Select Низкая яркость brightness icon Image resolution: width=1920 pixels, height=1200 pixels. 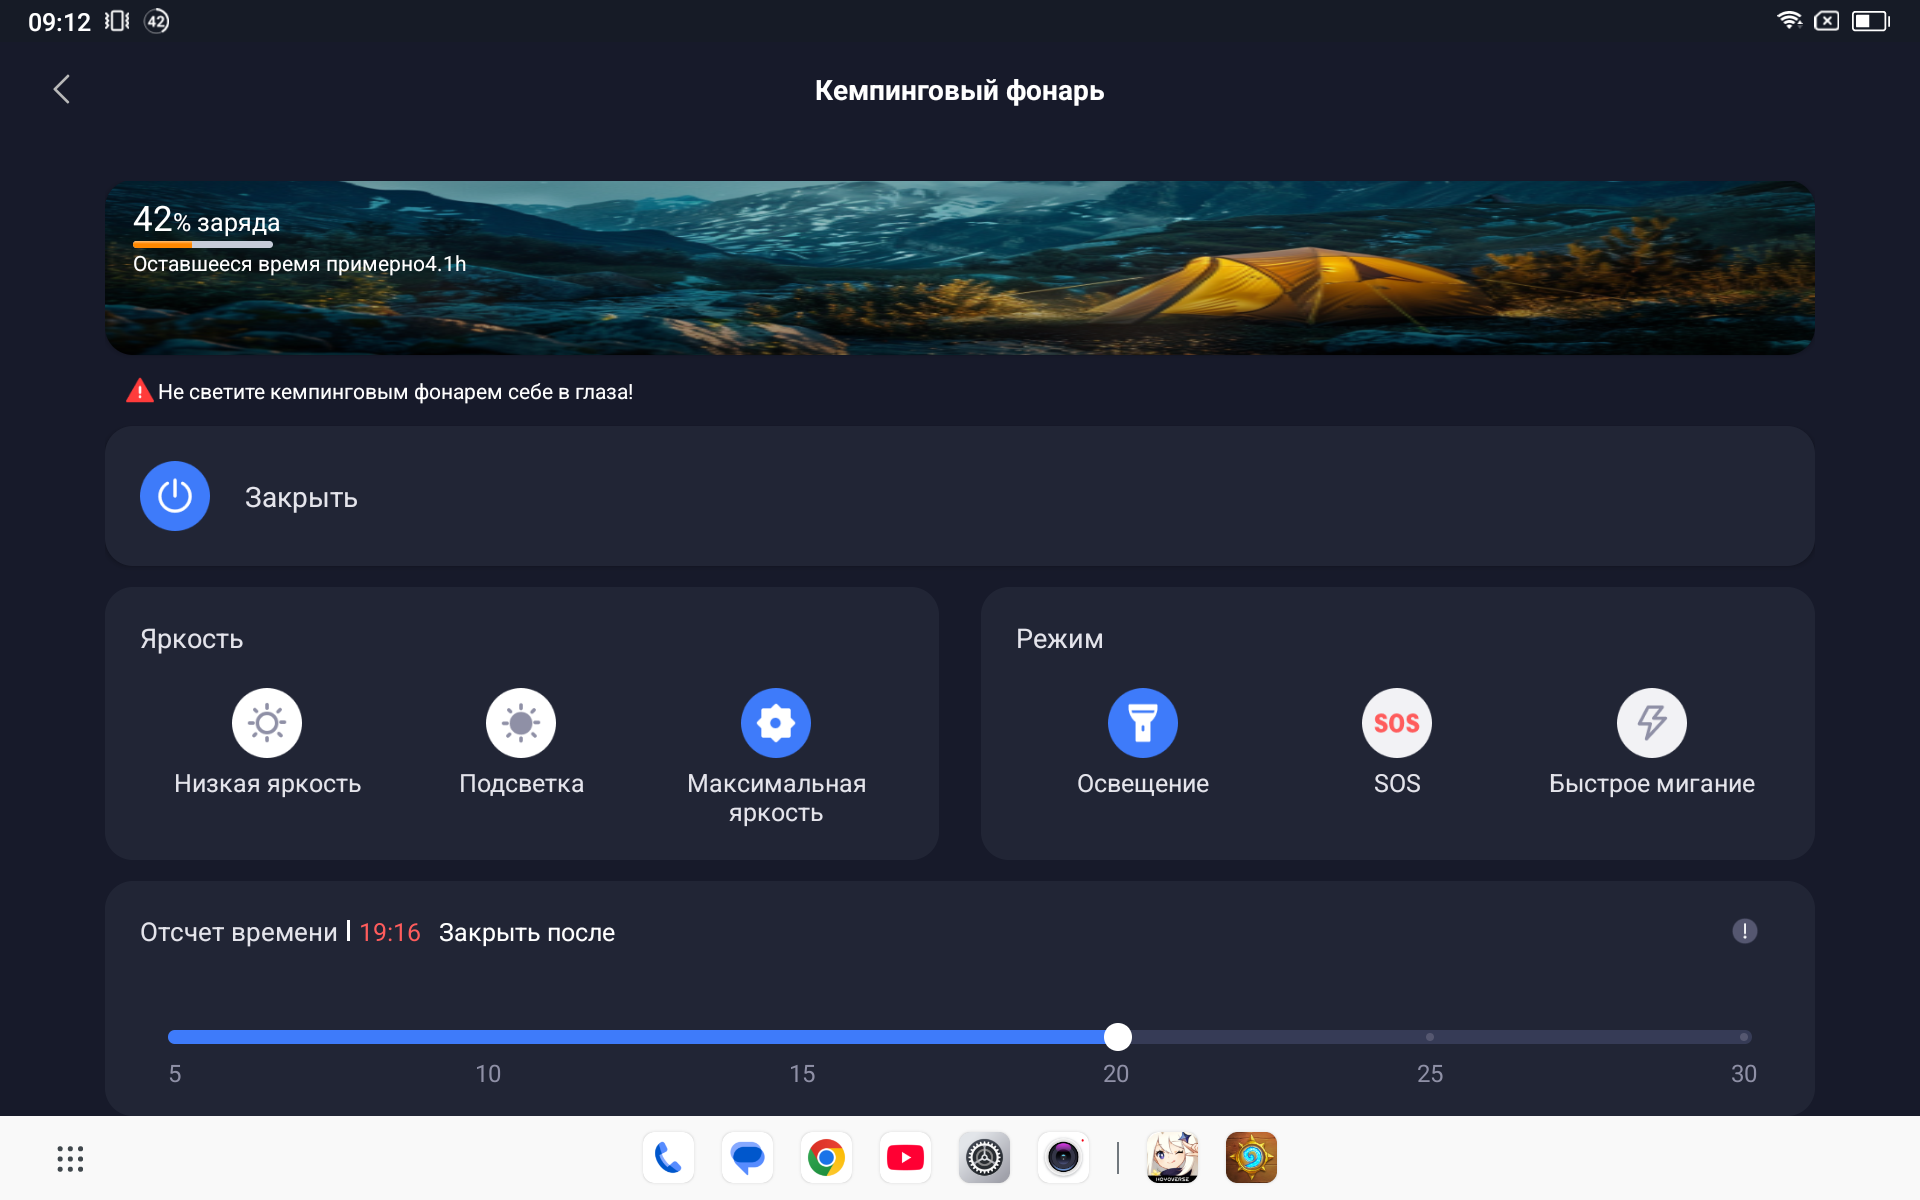[x=267, y=723]
